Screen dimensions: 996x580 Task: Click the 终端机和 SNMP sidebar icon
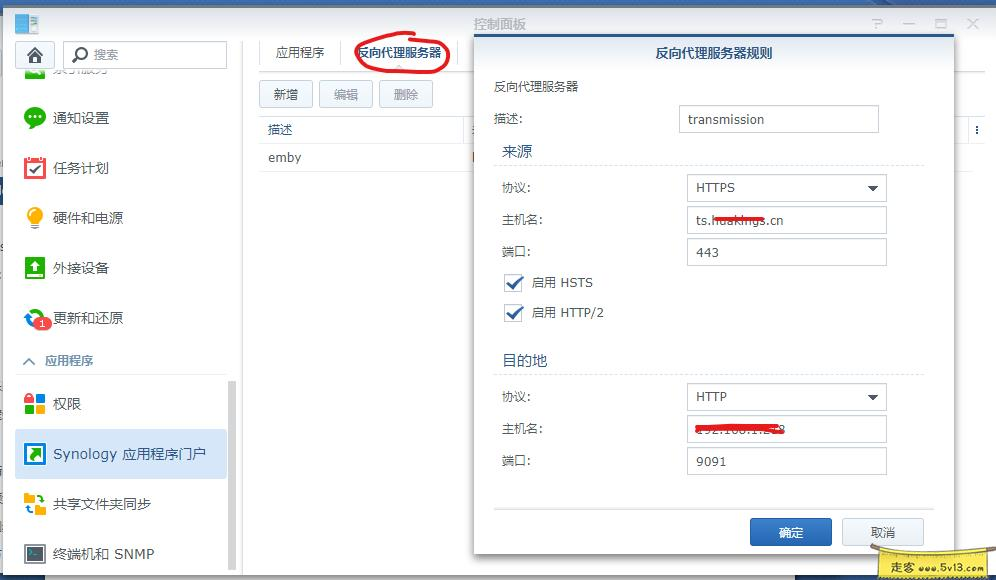[x=100, y=553]
